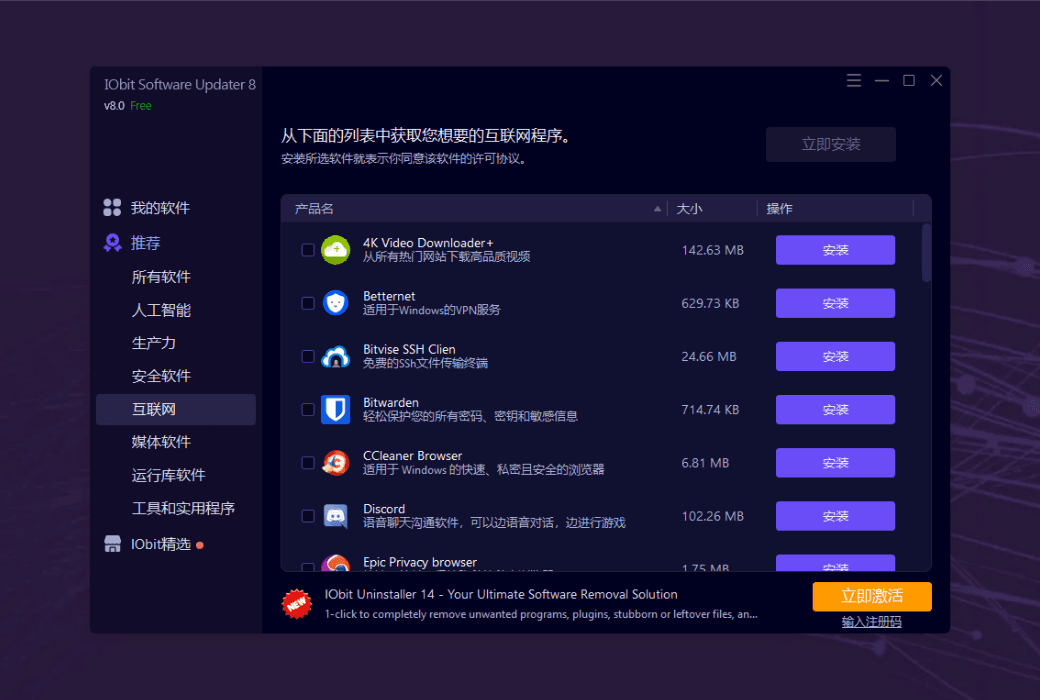1040x700 pixels.
Task: Click the red NEW badge icon
Action: click(x=296, y=604)
